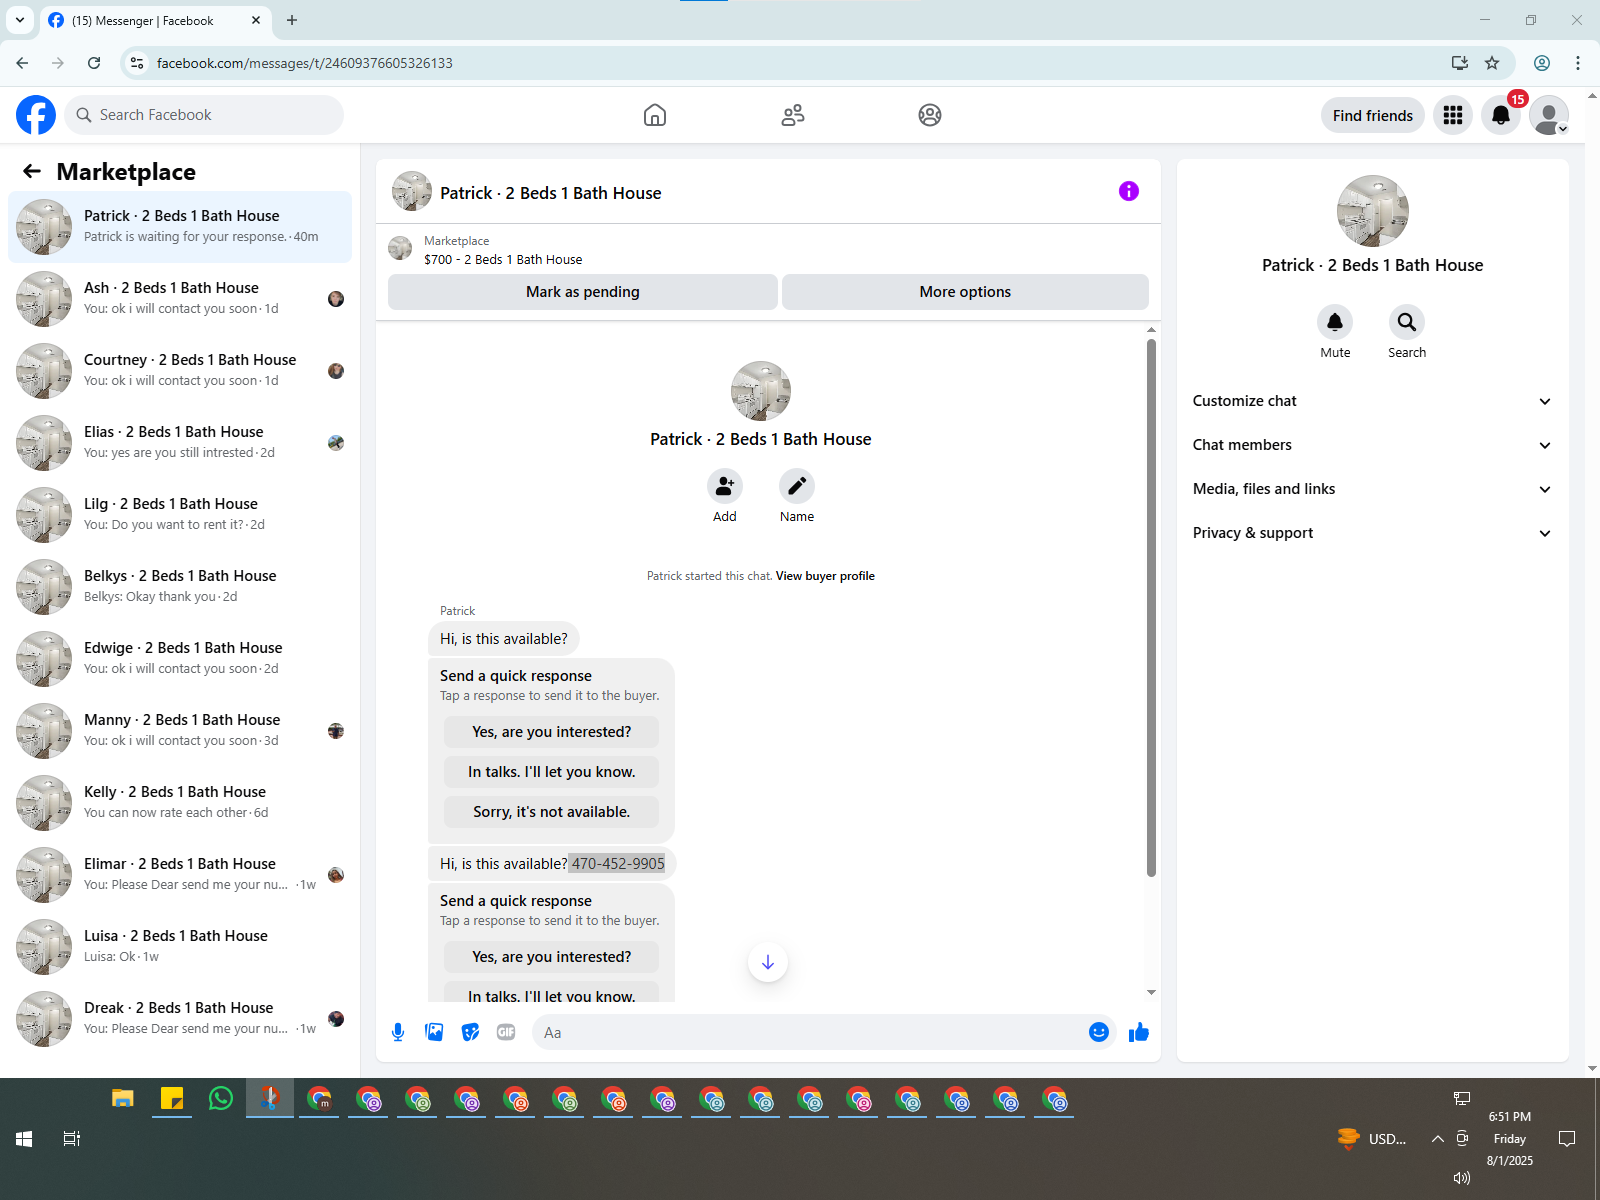The width and height of the screenshot is (1600, 1200).
Task: Choose a GIF icon
Action: 506,1032
